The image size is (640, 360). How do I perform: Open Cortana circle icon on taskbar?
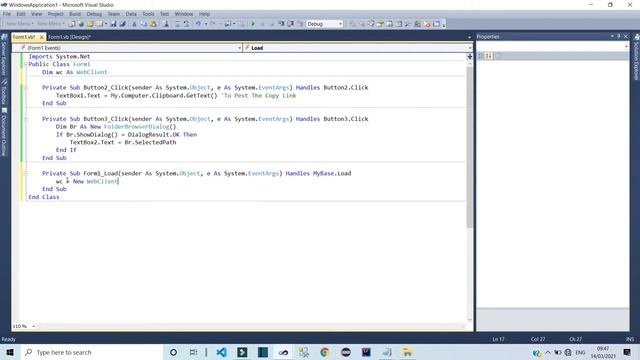pyautogui.click(x=173, y=352)
